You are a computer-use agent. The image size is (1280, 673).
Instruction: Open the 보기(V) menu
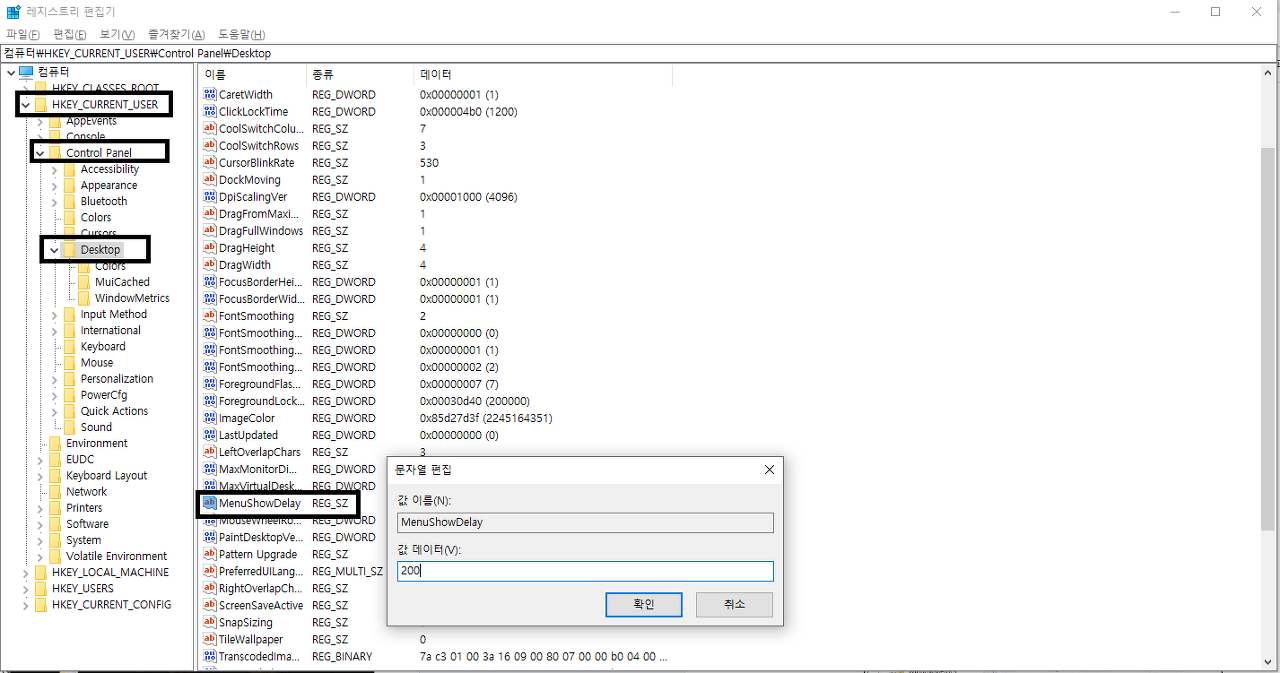tap(117, 35)
